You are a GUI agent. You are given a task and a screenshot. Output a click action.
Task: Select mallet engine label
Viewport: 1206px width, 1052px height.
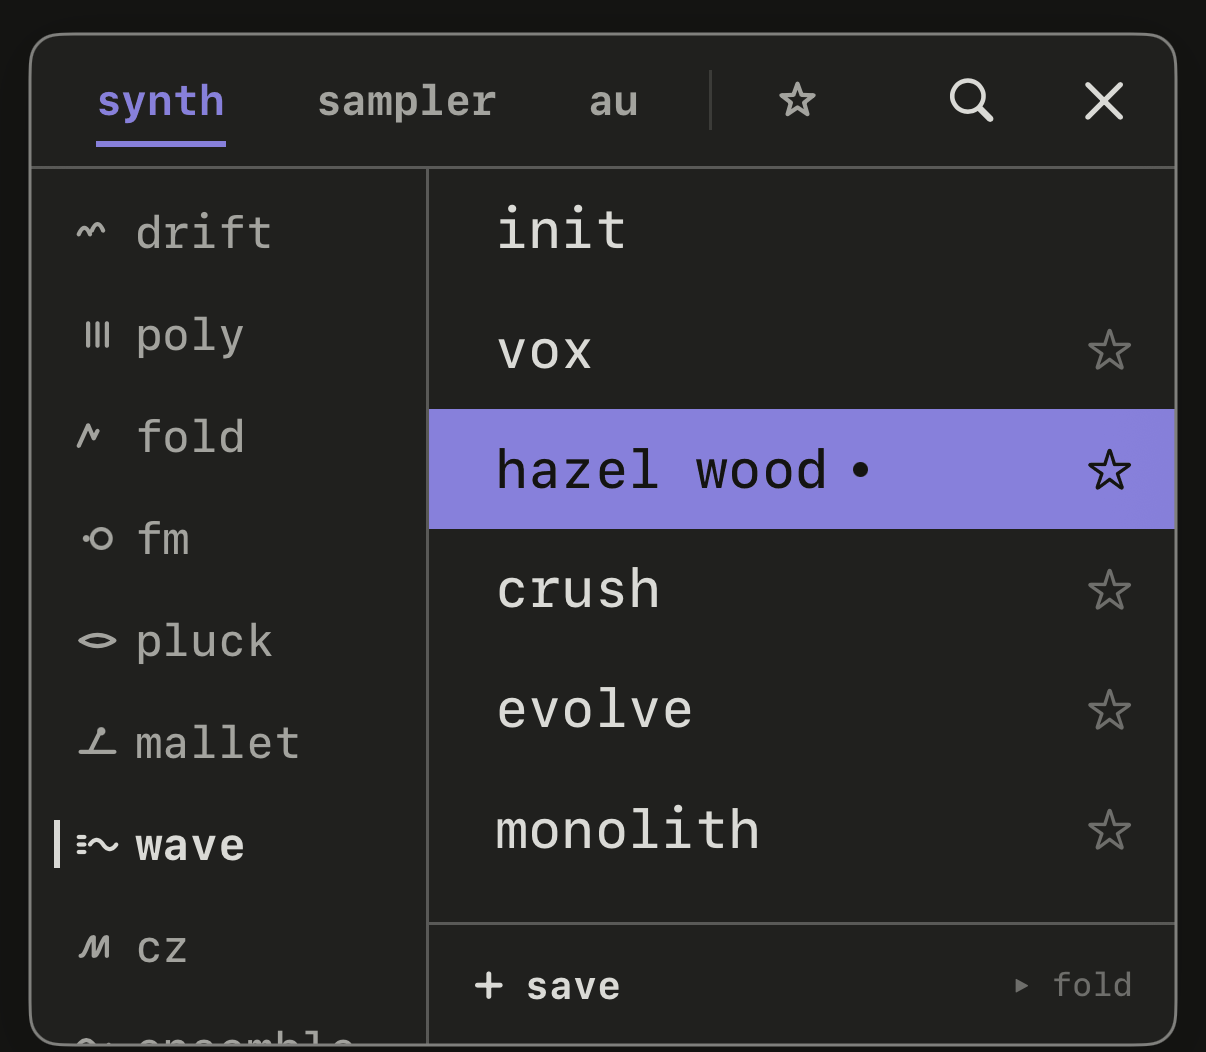coord(218,743)
